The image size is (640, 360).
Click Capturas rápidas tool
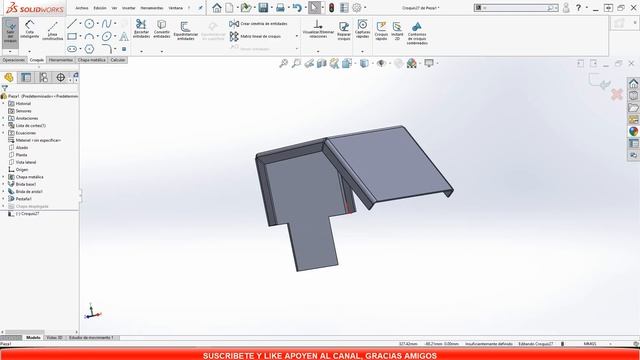362,29
